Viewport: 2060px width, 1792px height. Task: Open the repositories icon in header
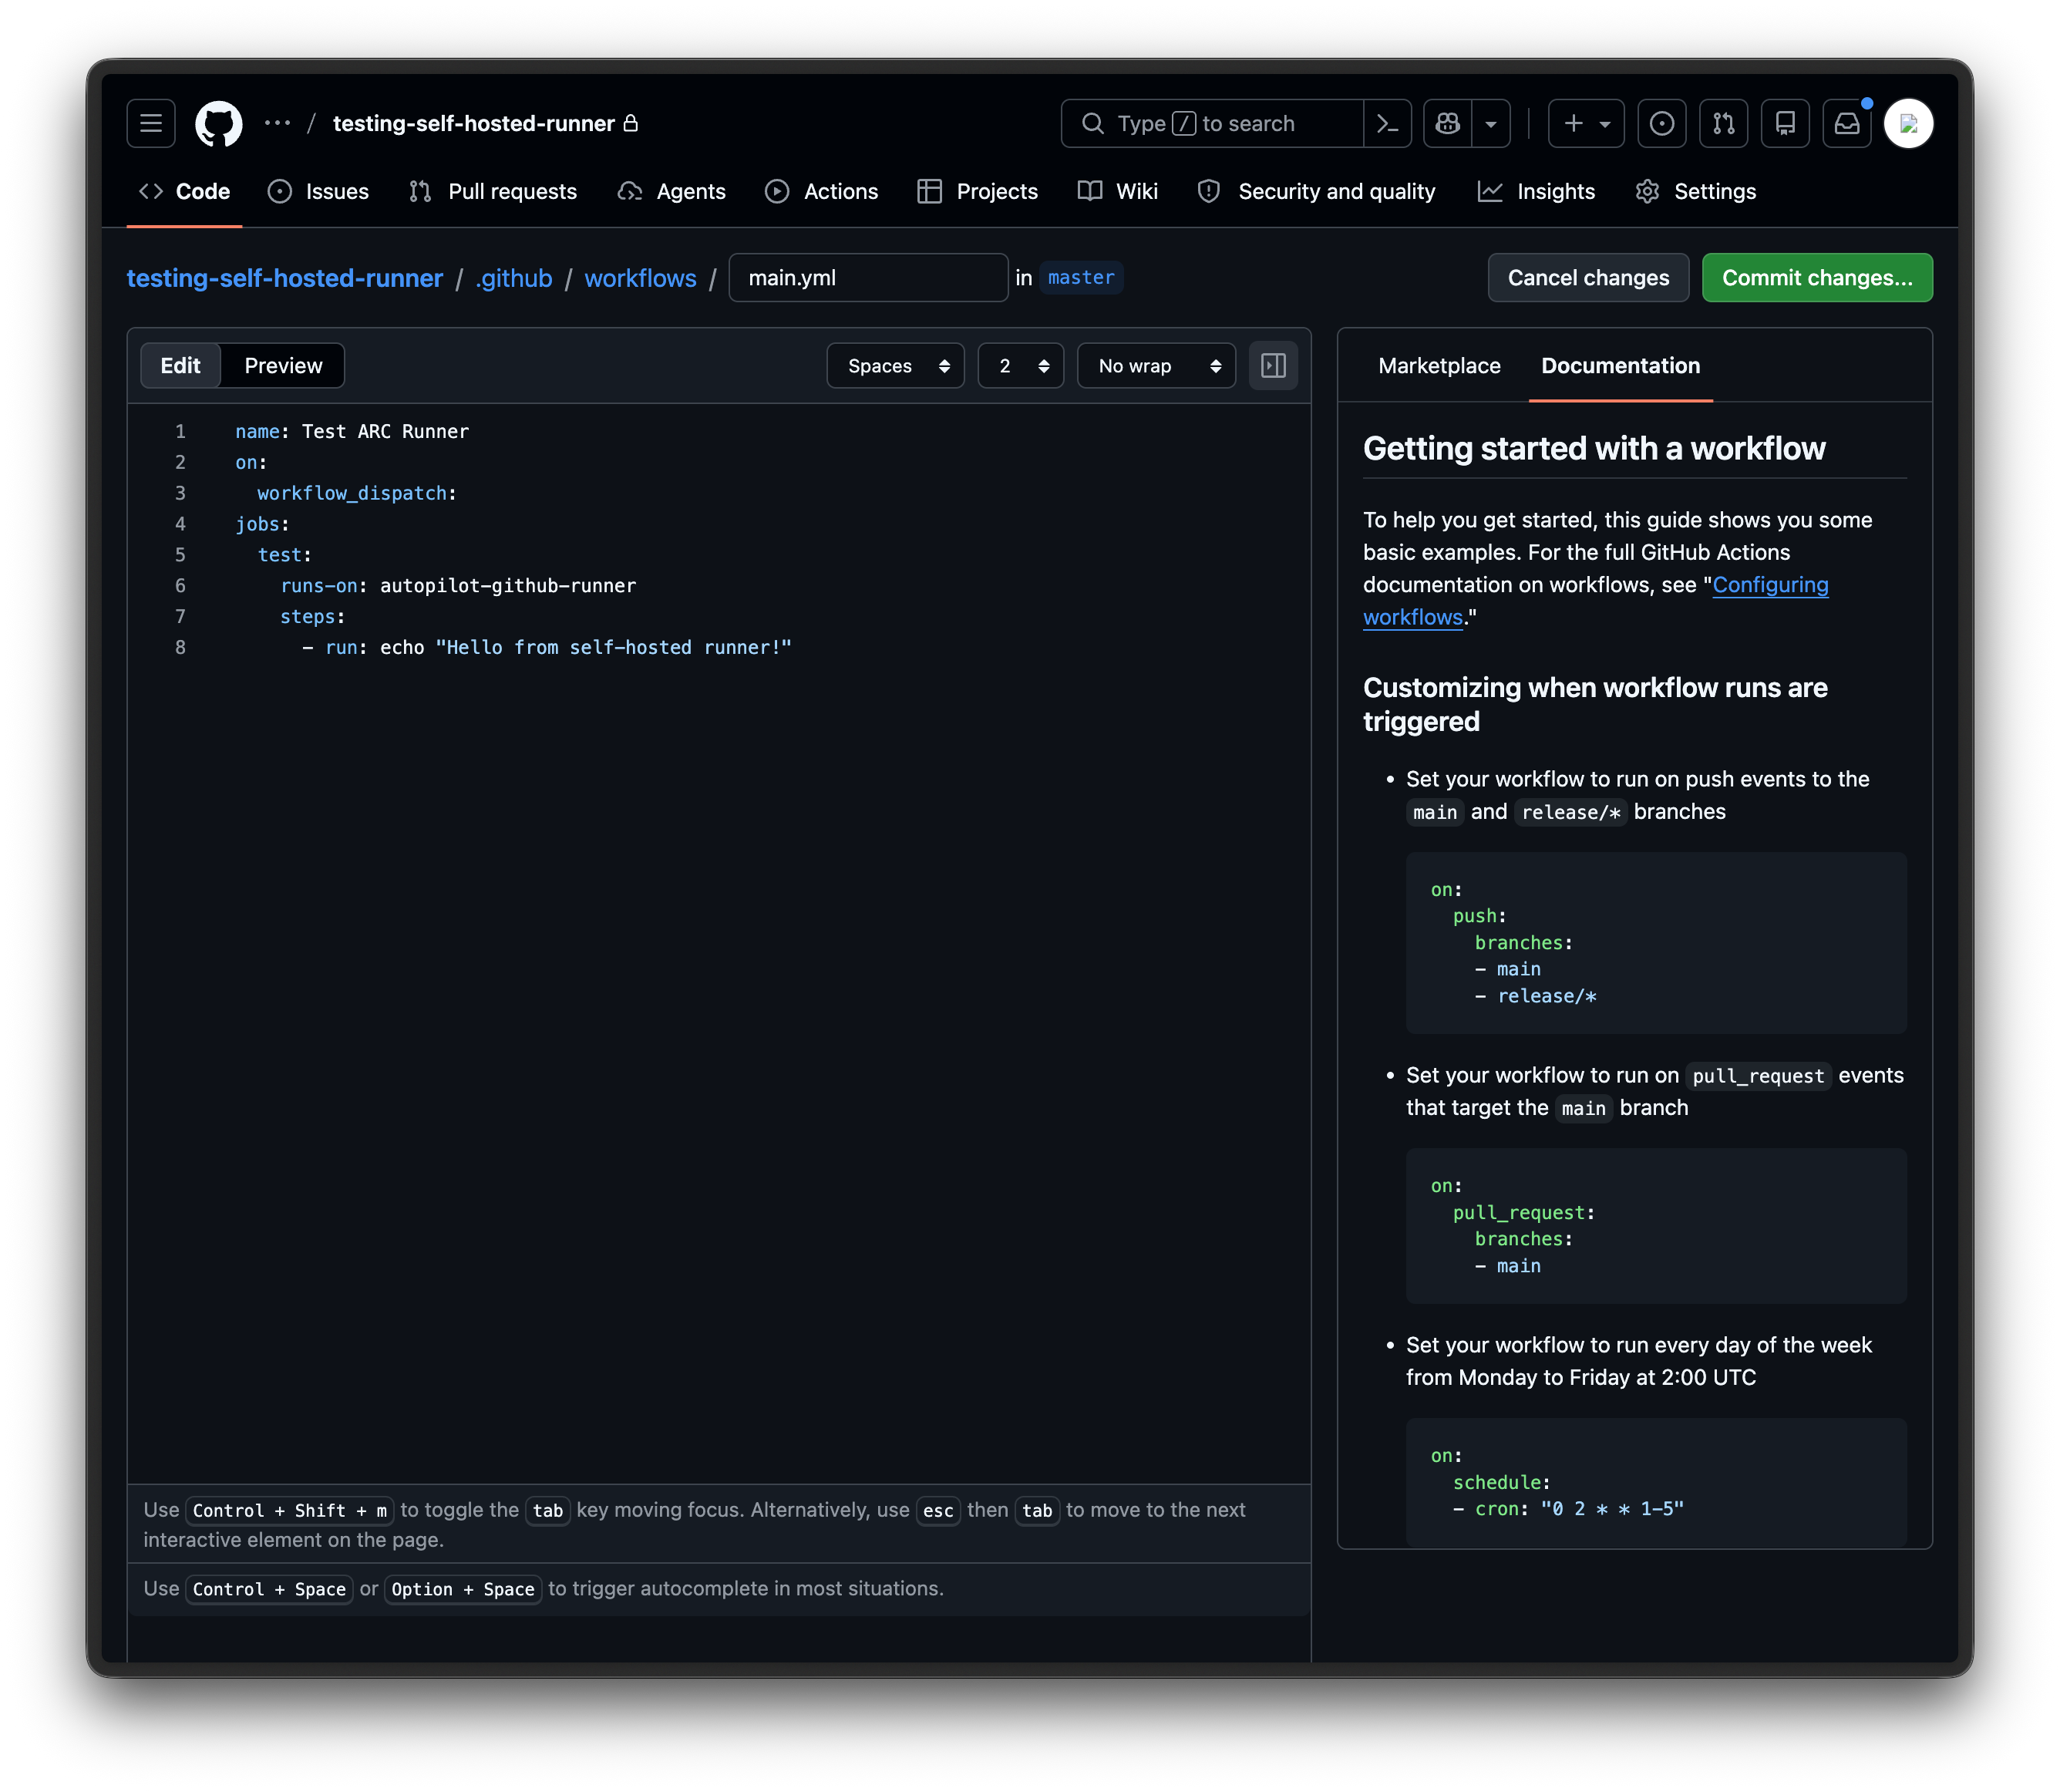click(1785, 123)
